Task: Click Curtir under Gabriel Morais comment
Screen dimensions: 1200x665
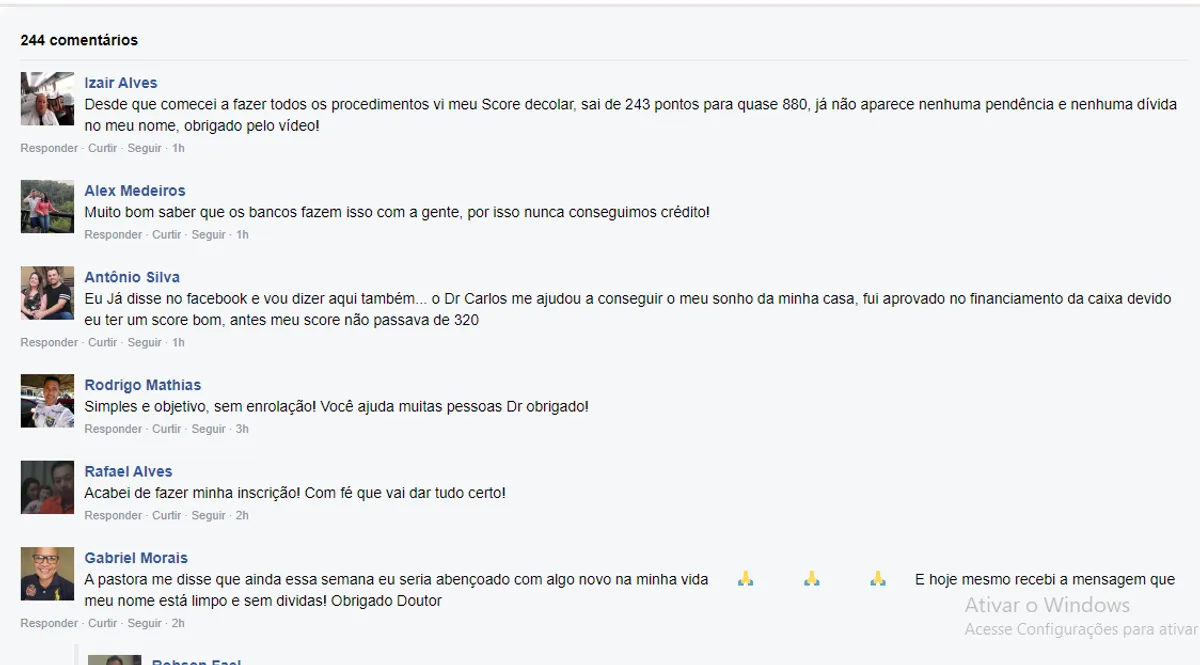Action: (103, 624)
